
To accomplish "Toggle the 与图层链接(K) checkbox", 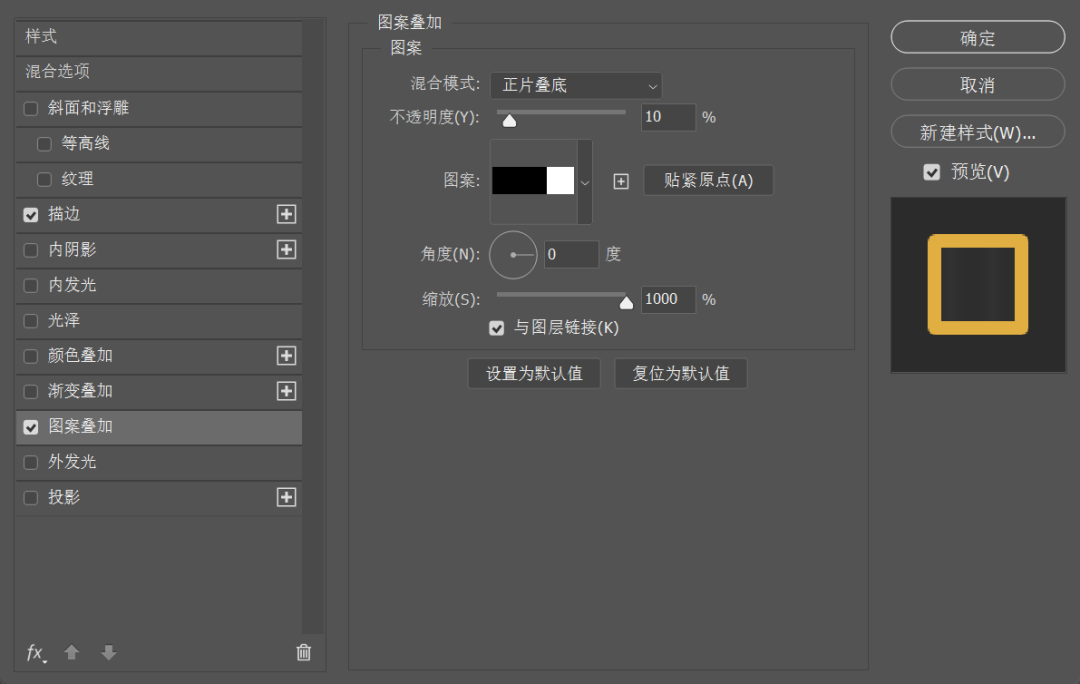I will (496, 327).
